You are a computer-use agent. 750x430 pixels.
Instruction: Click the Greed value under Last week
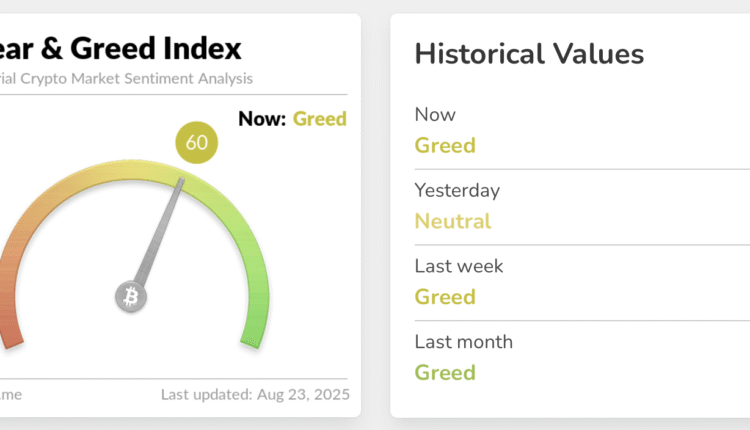[x=445, y=297]
